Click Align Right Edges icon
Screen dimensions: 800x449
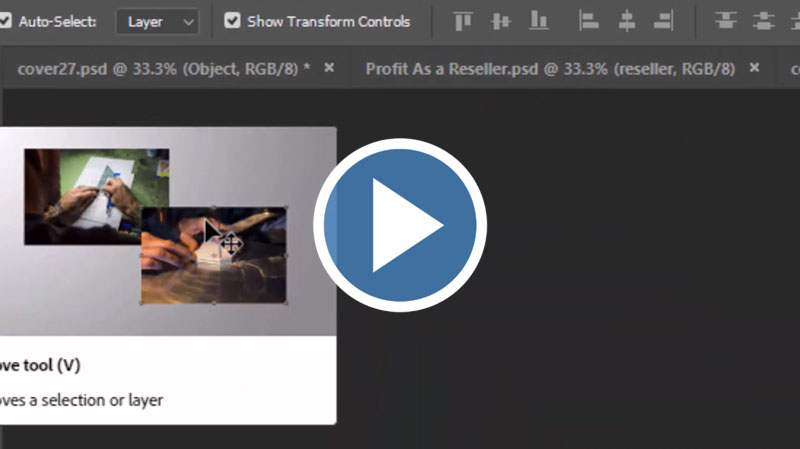pos(663,20)
